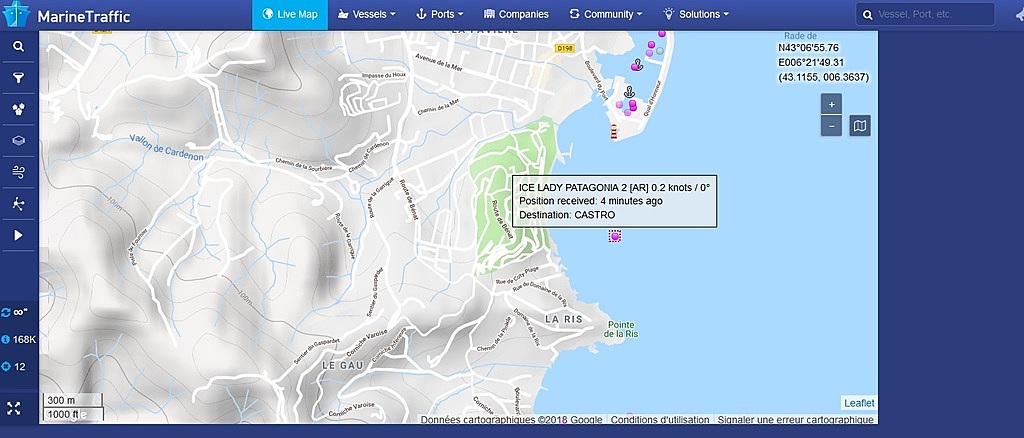Image resolution: width=1024 pixels, height=438 pixels.
Task: Toggle the wind weather overlay
Action: coord(19,172)
